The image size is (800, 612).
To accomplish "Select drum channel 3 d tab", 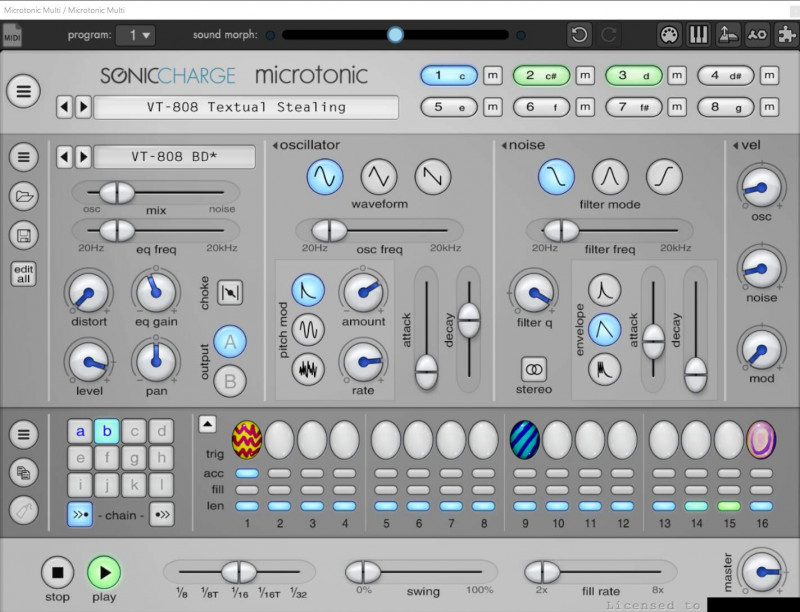I will pyautogui.click(x=634, y=76).
